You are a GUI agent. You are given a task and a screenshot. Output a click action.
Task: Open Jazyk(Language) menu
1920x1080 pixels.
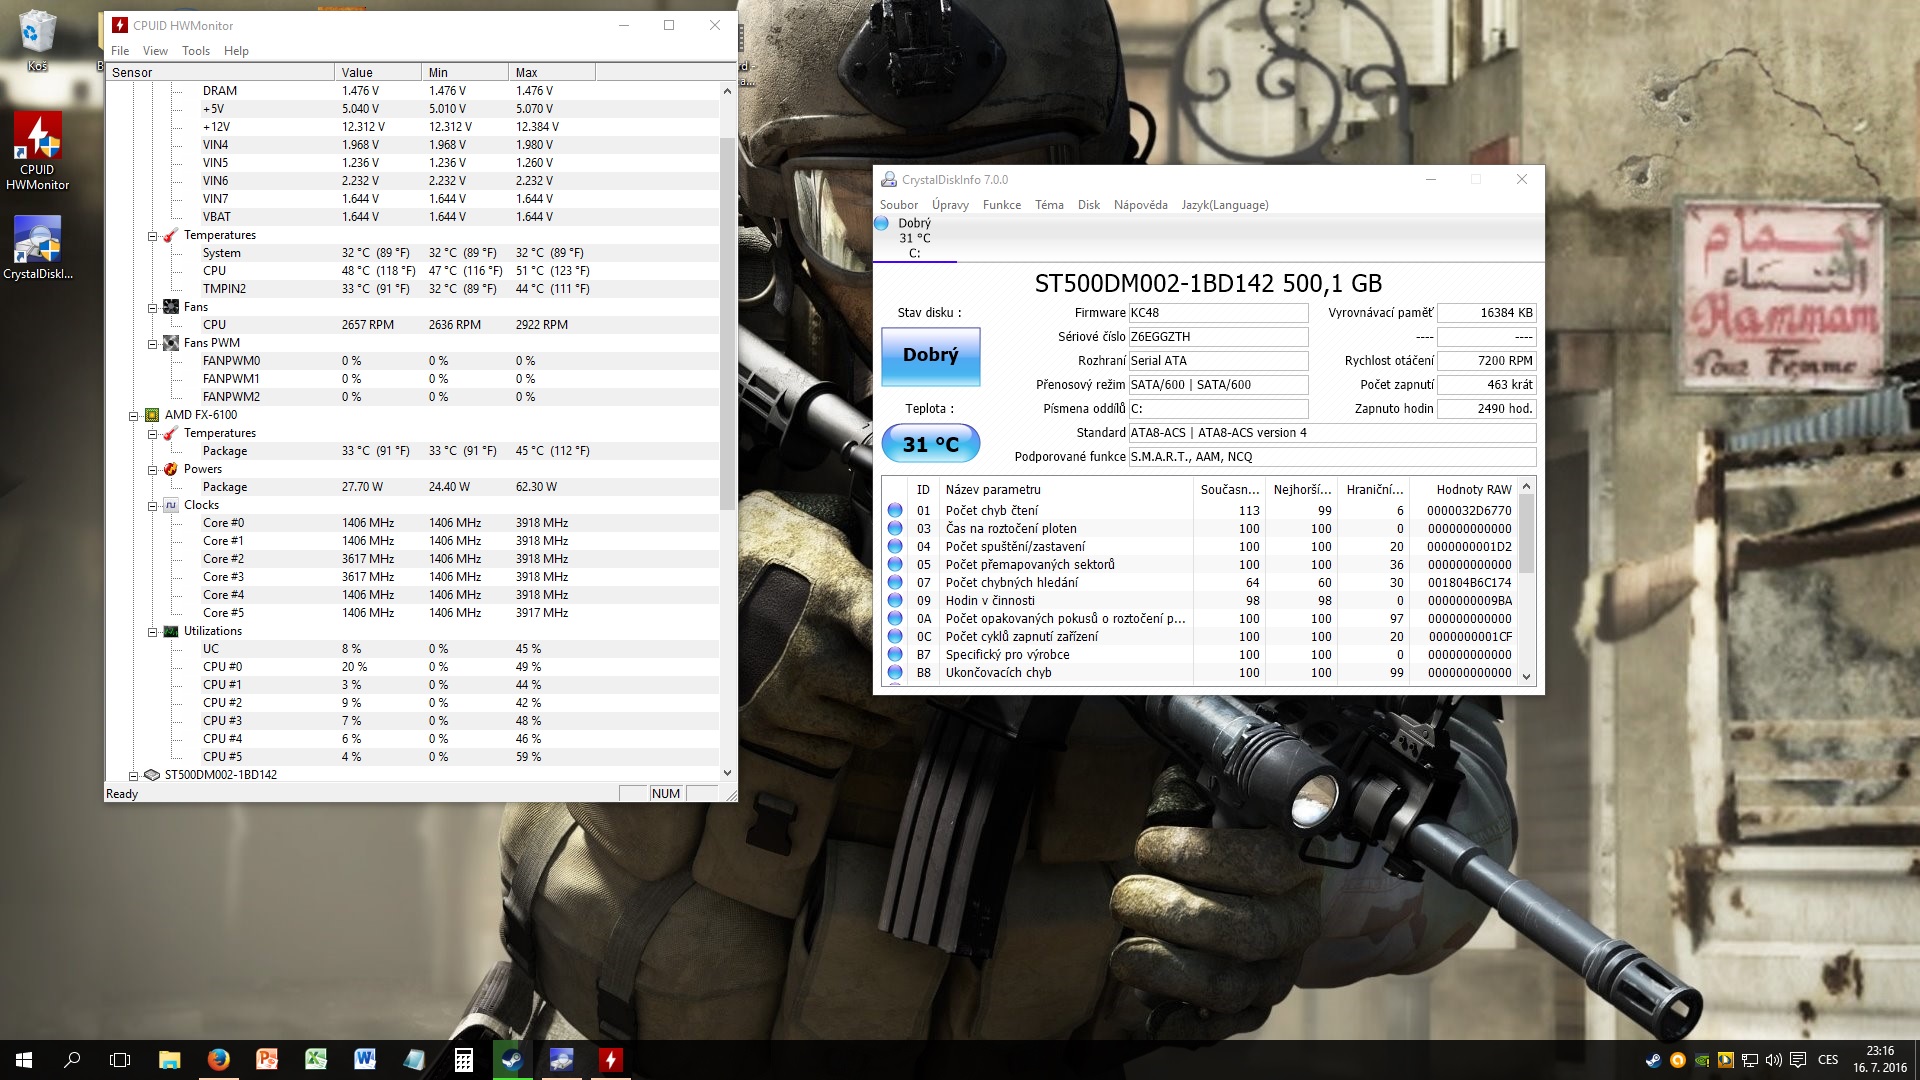coord(1224,205)
